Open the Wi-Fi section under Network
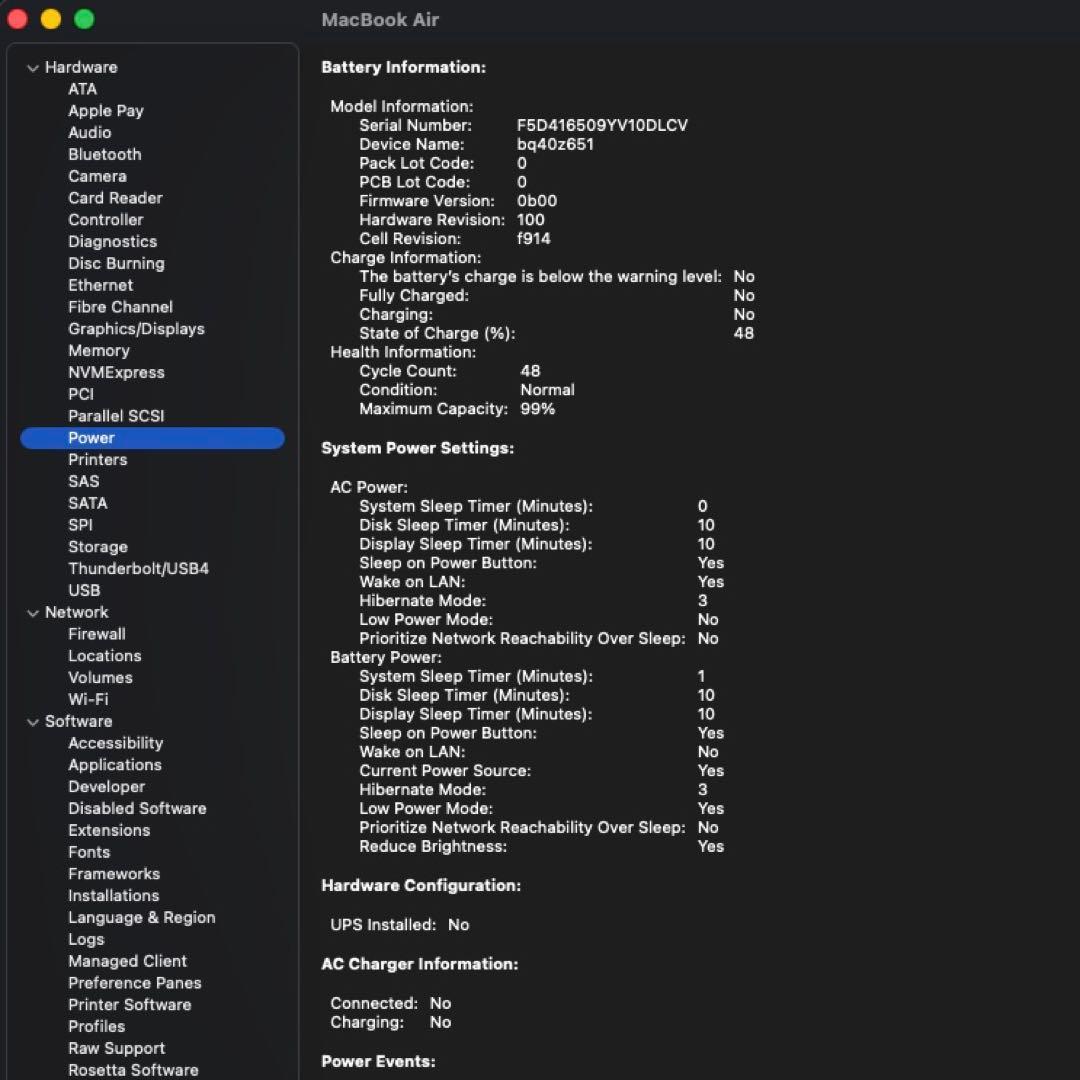Screen dimensions: 1080x1080 88,699
